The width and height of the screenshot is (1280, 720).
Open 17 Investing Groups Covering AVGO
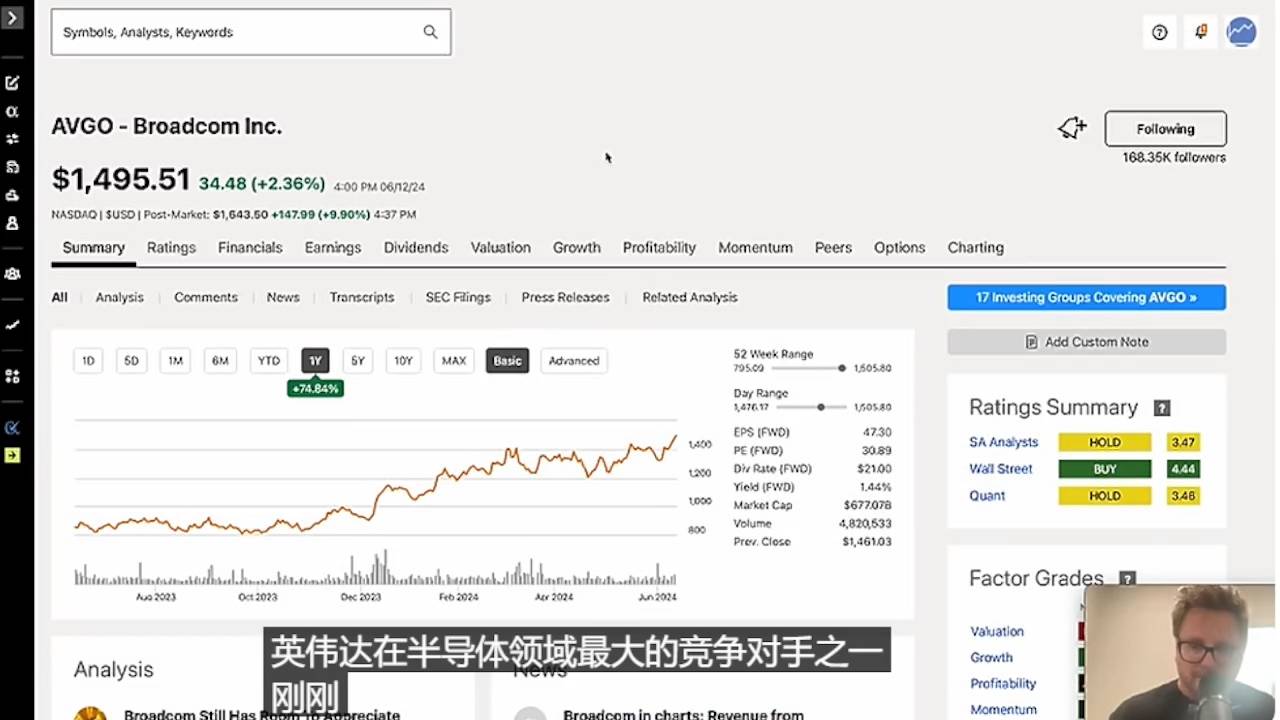click(1086, 297)
